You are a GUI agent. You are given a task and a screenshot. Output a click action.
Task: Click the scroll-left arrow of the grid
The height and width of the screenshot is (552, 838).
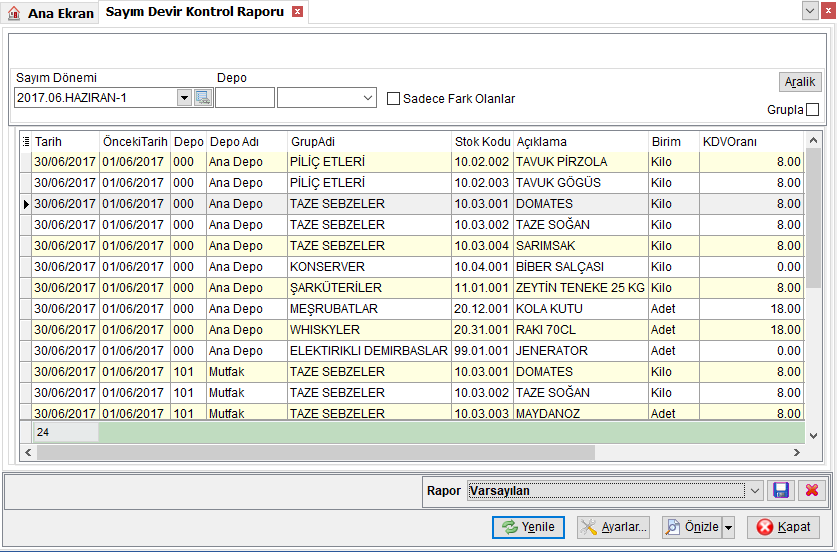tap(28, 453)
